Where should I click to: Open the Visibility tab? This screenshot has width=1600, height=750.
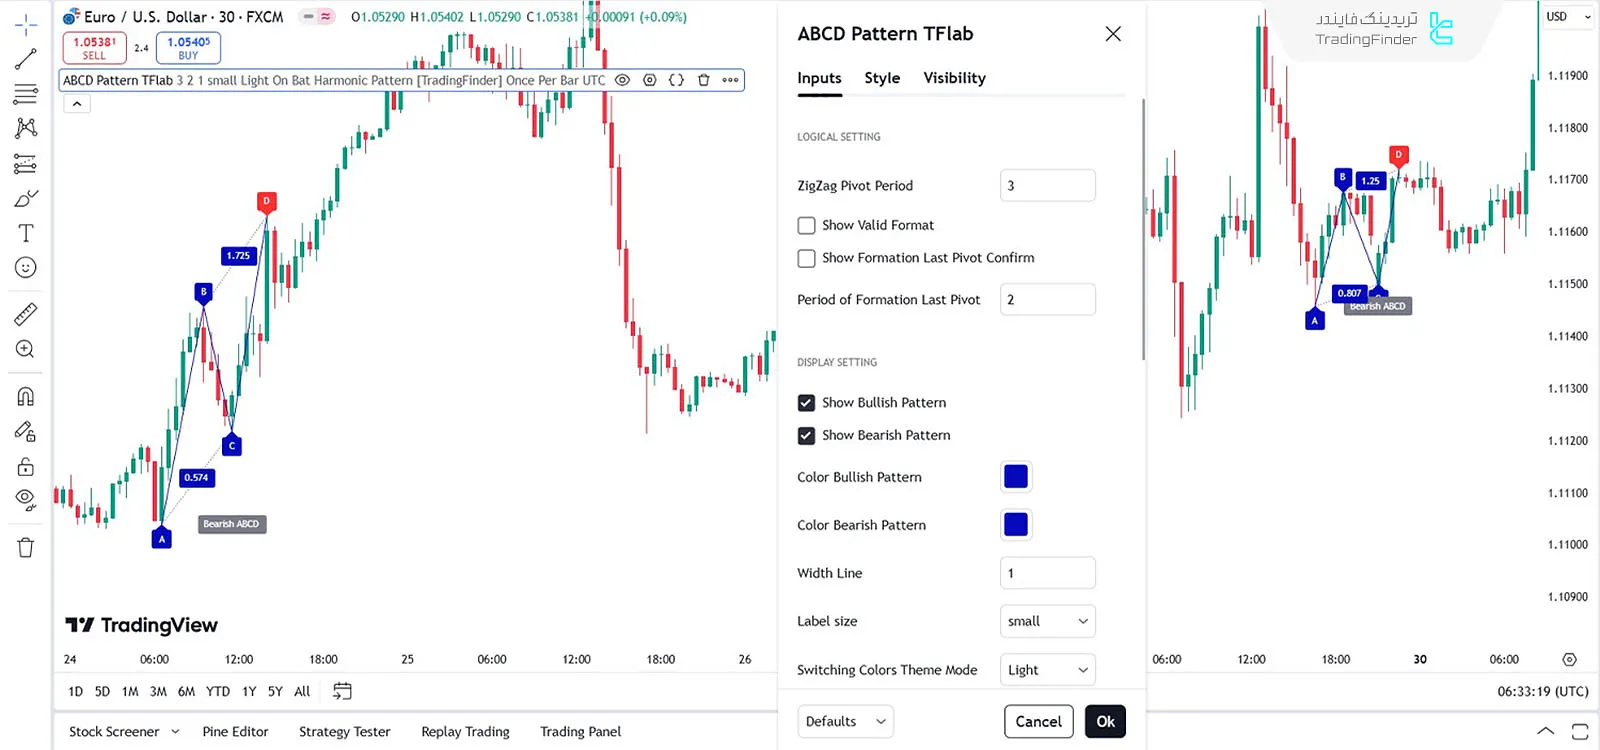click(954, 78)
